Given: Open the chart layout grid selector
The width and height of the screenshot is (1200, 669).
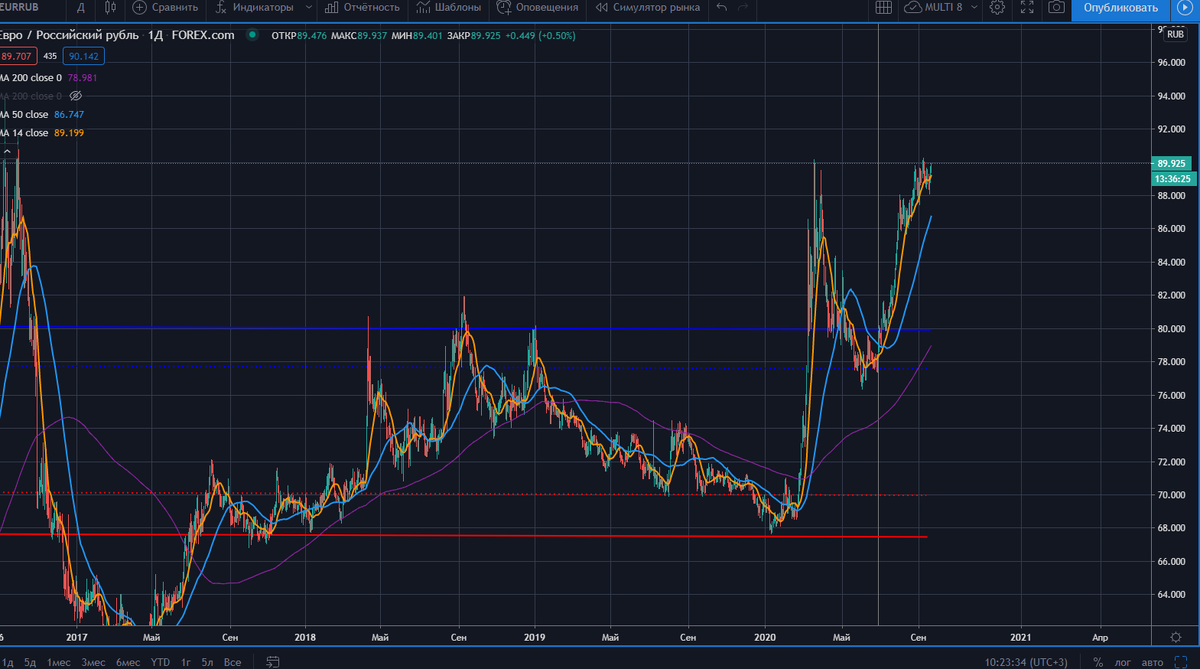Looking at the screenshot, I should (x=884, y=8).
